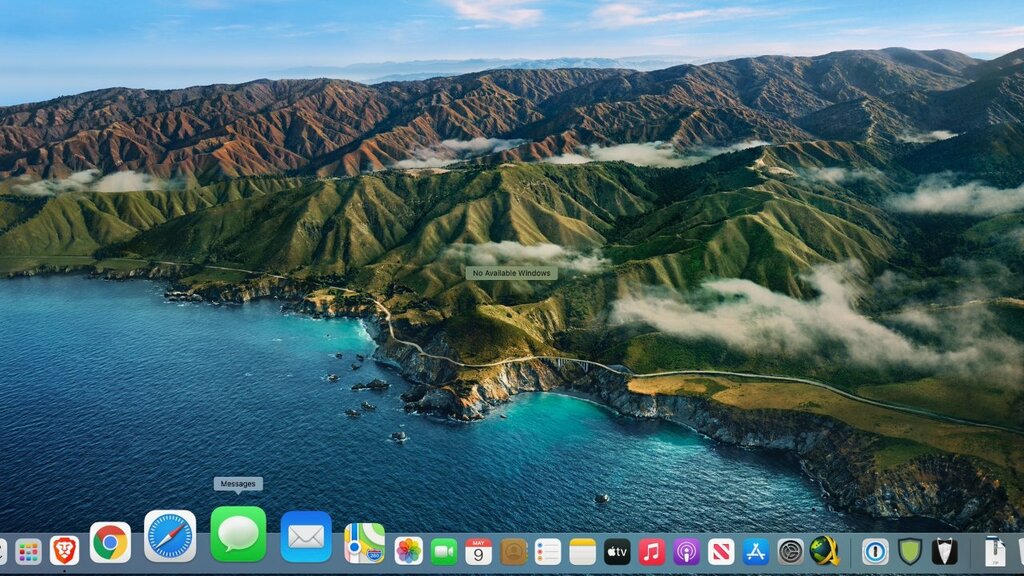Launch the Brave browser
1024x576 pixels.
click(64, 550)
